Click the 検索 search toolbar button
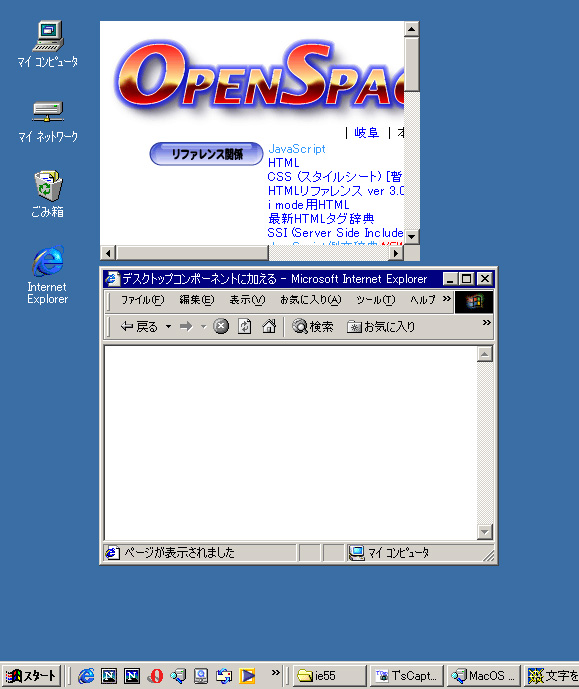This screenshot has width=579, height=689. coord(313,326)
